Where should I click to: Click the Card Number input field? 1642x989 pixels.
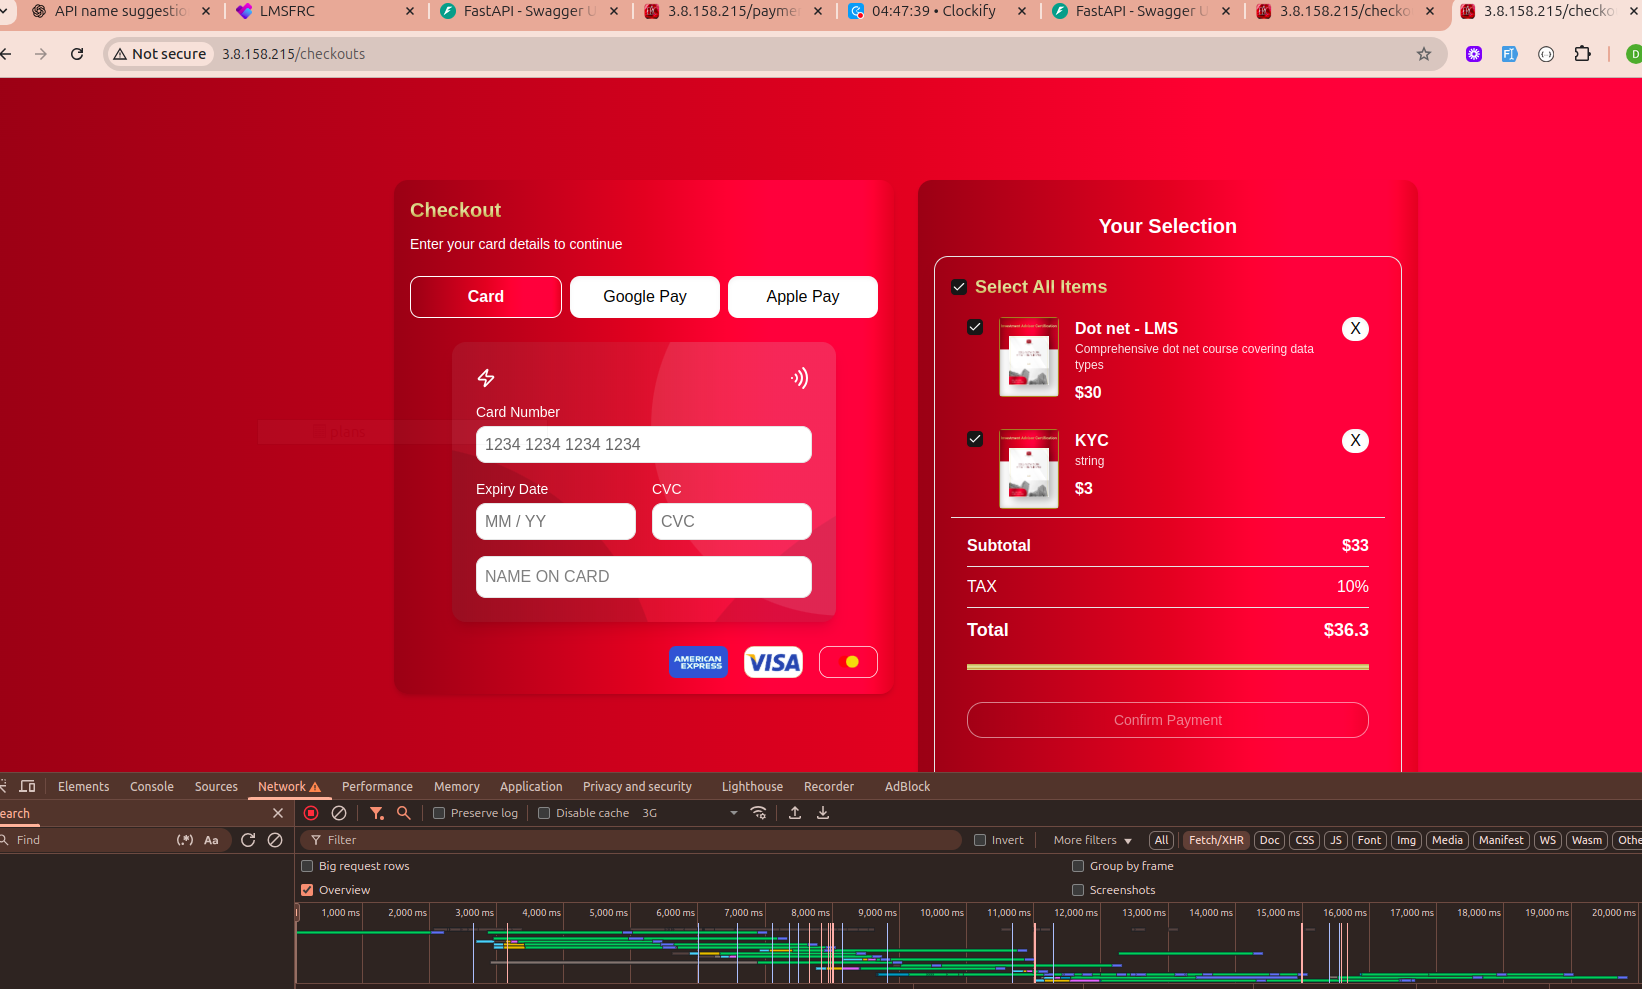click(x=643, y=445)
